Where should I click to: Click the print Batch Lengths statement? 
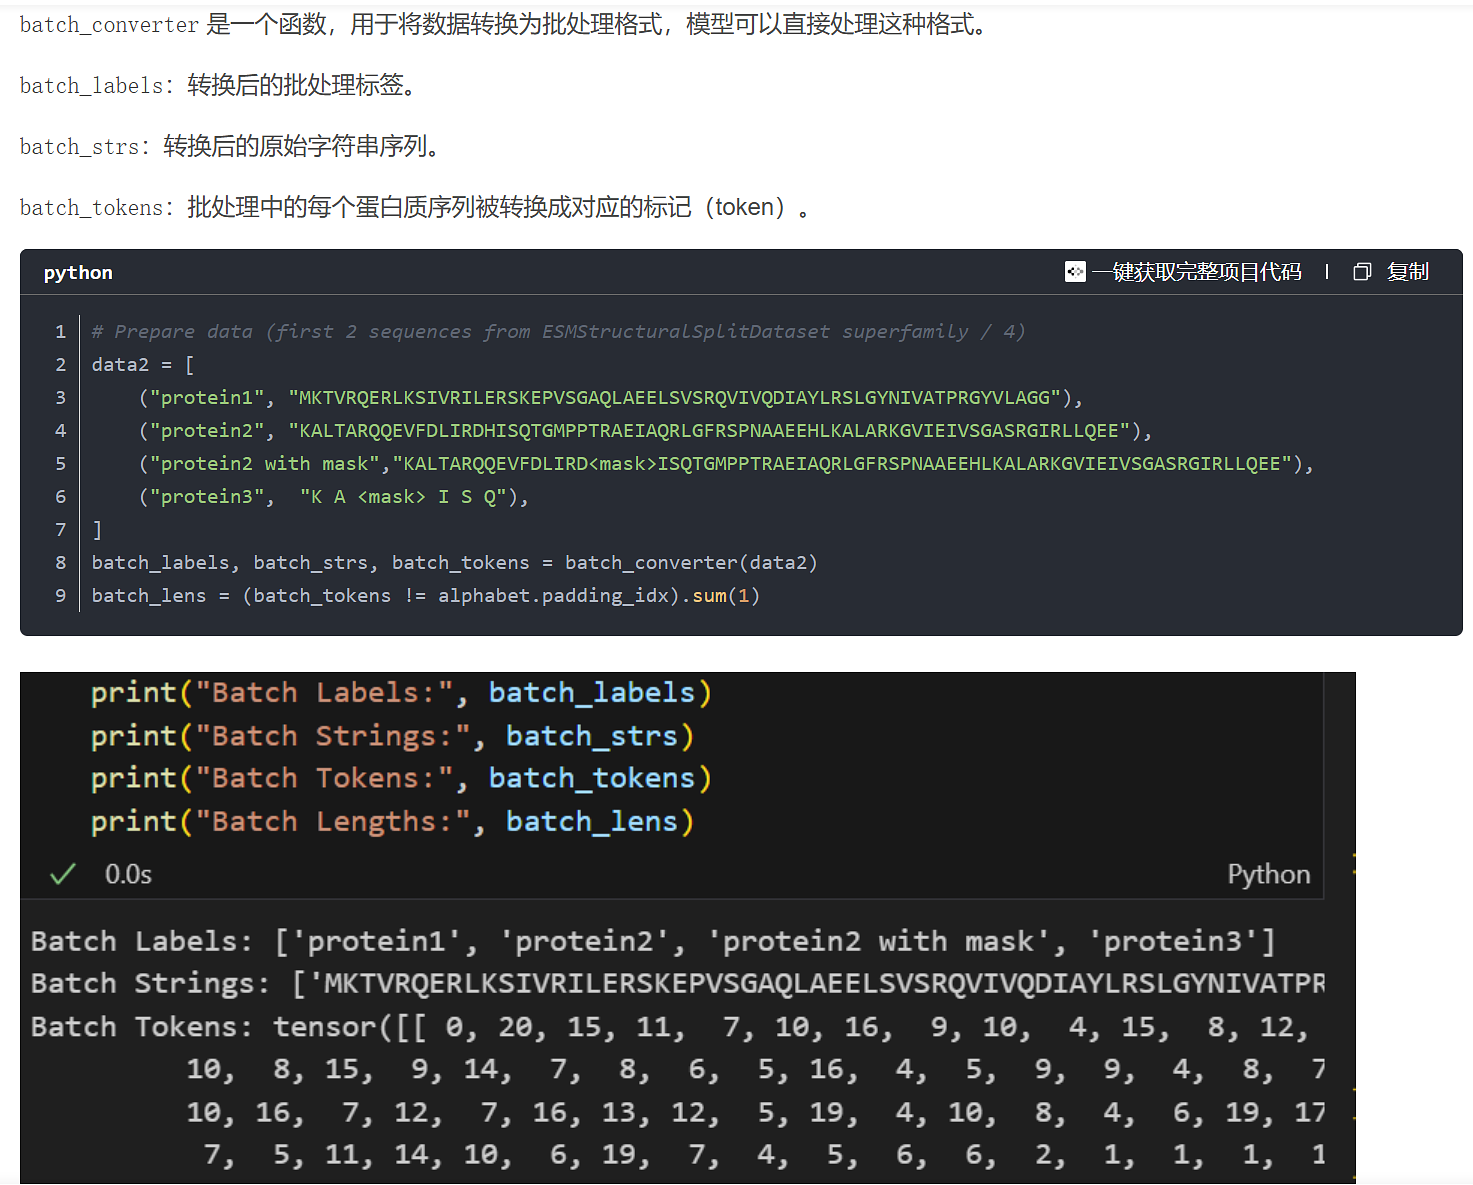coord(392,822)
